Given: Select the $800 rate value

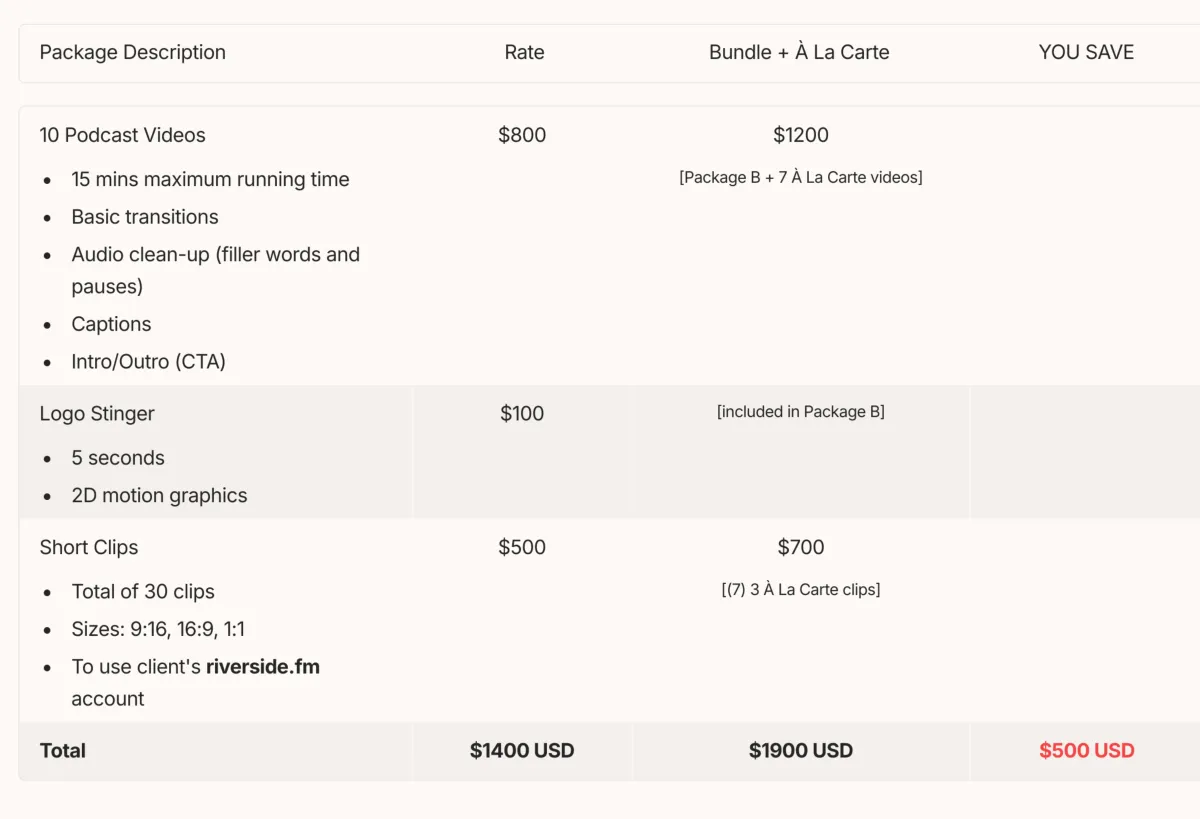Looking at the screenshot, I should click(522, 135).
